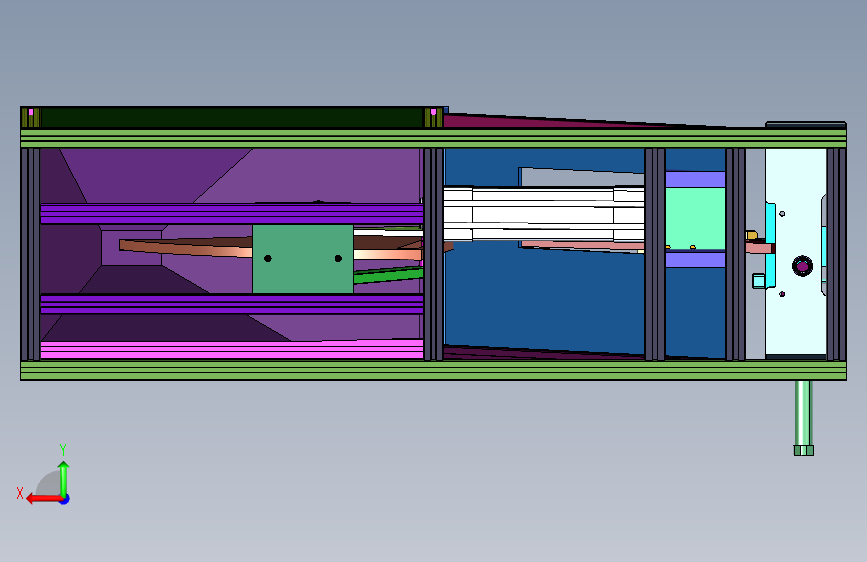Select the small cyan square bracket
The width and height of the screenshot is (867, 562).
pyautogui.click(x=759, y=281)
